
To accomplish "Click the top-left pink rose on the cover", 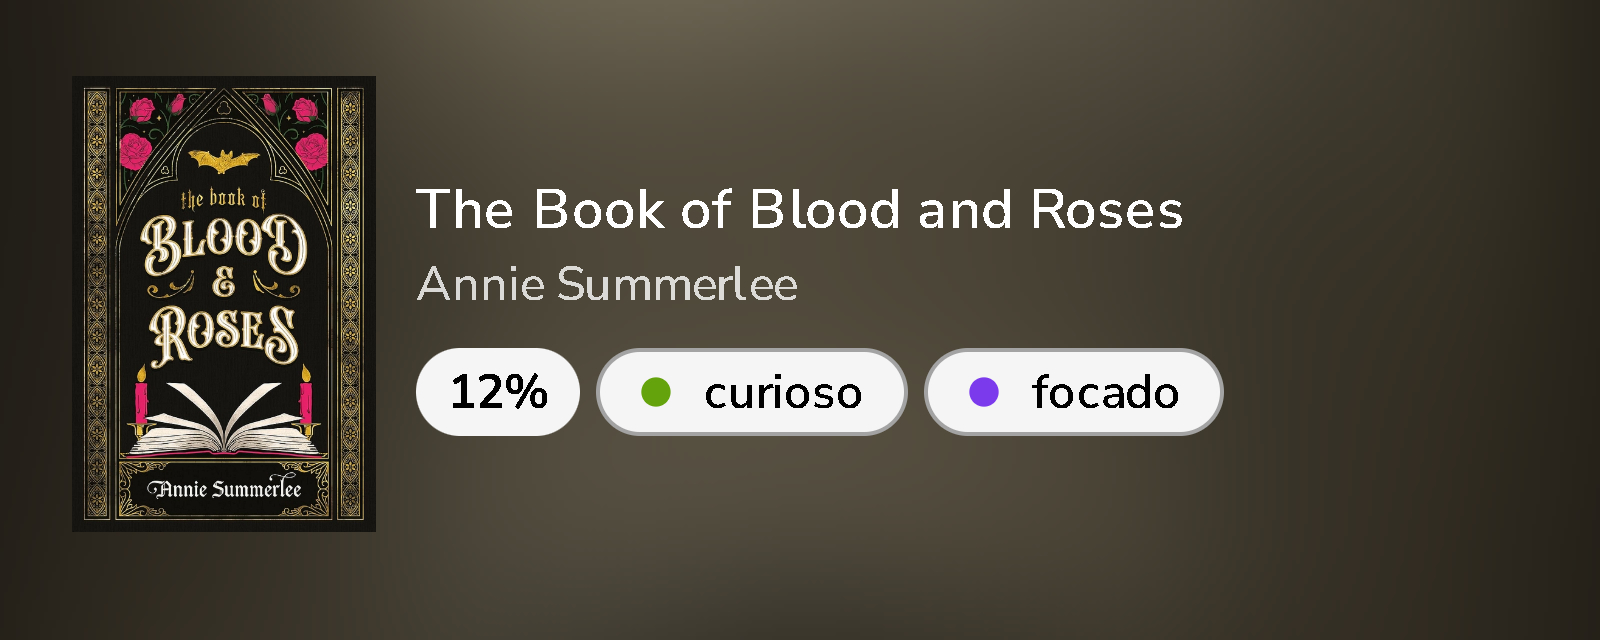I will 136,150.
